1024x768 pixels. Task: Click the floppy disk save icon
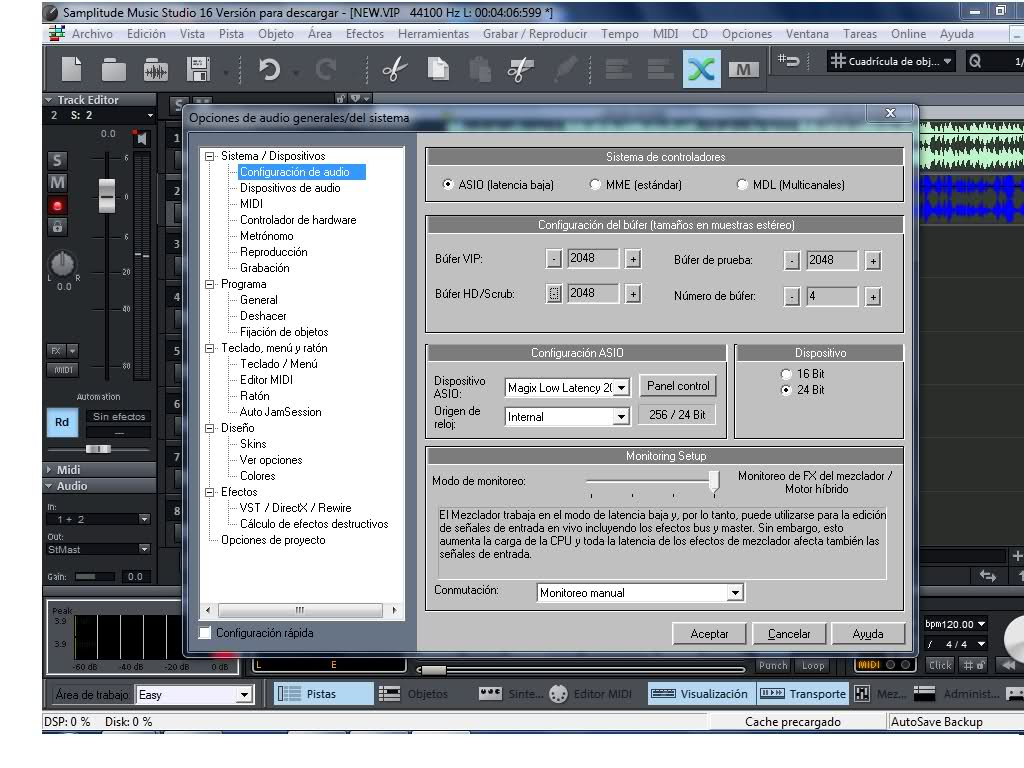tap(198, 68)
